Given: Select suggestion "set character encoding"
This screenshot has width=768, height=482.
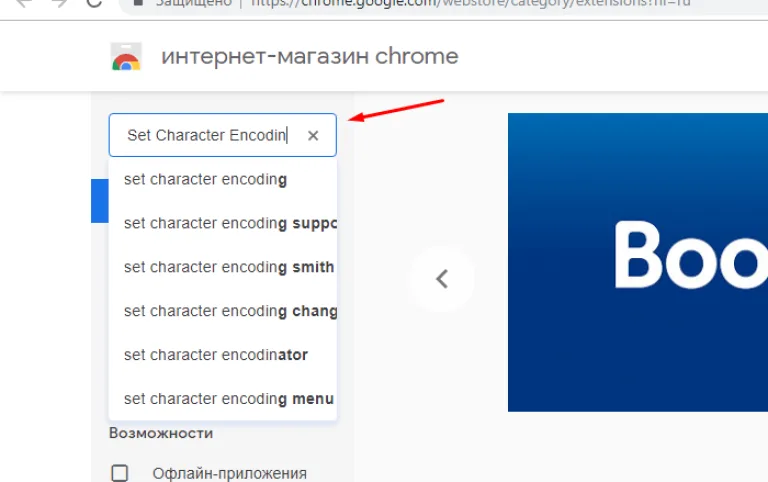Looking at the screenshot, I should 223,179.
